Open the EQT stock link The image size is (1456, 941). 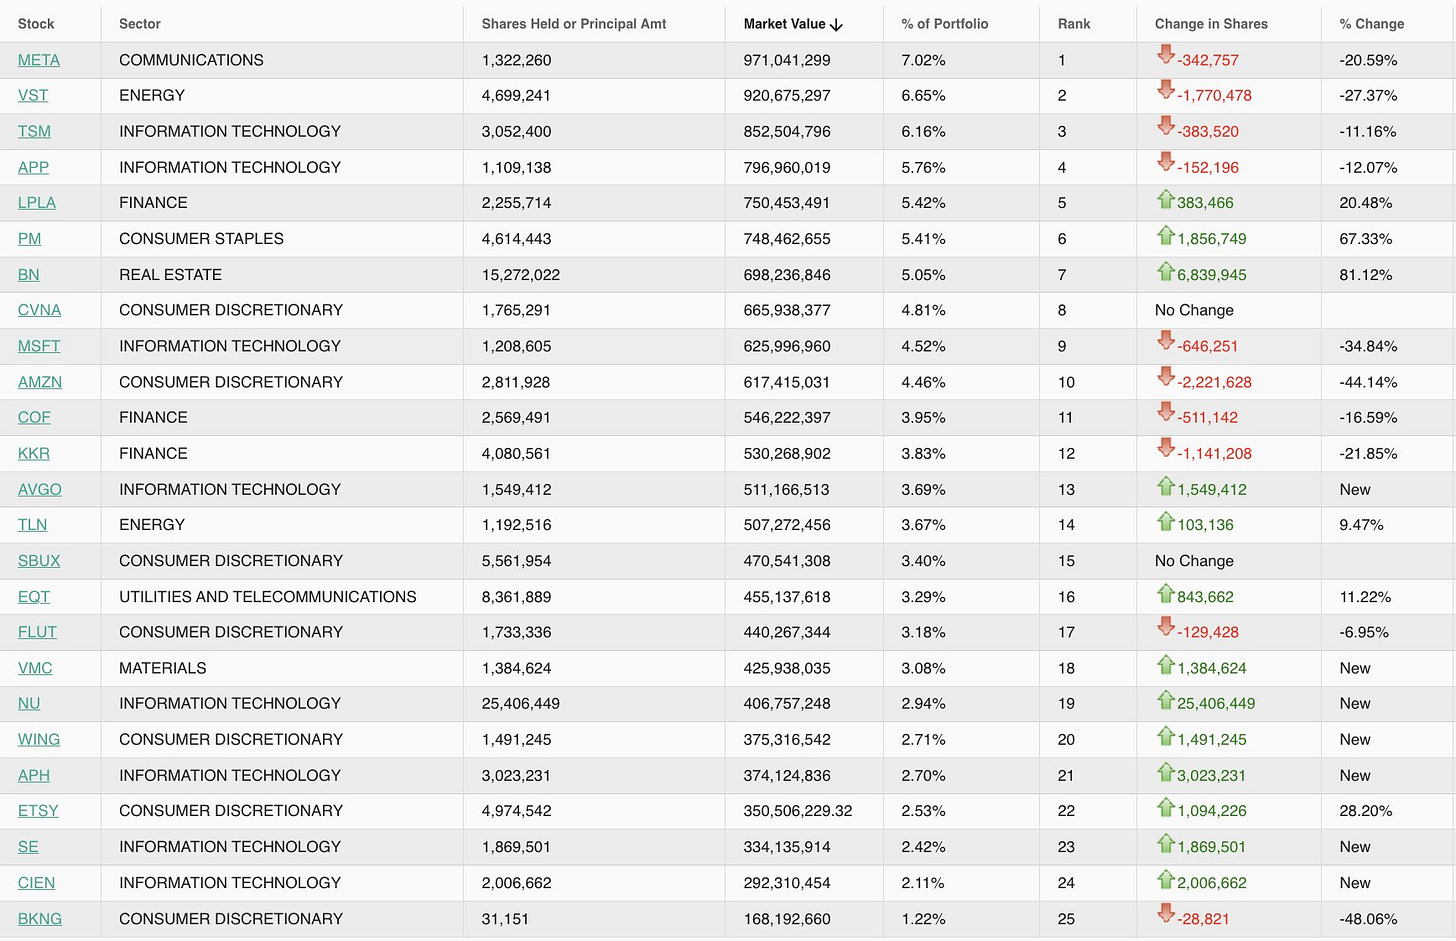(34, 597)
